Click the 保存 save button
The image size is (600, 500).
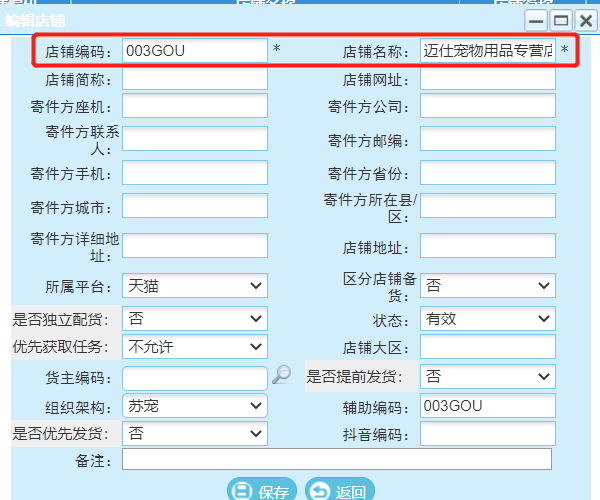tap(262, 490)
